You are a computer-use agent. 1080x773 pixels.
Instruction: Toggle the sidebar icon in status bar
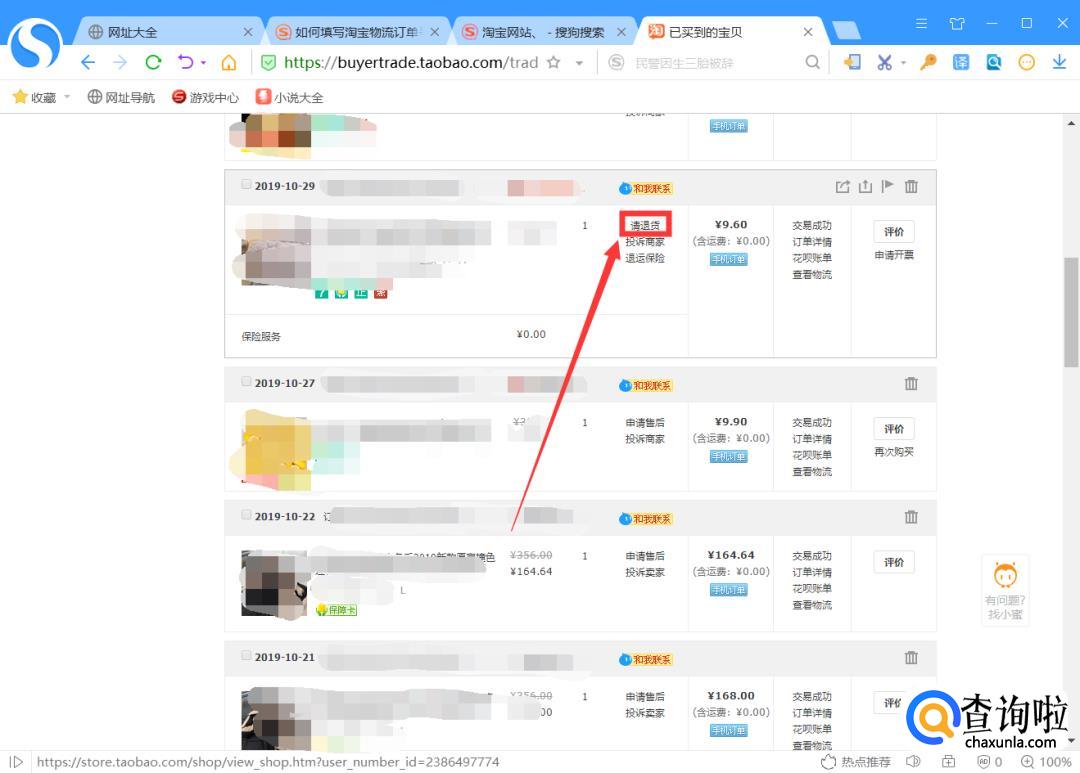tap(17, 762)
